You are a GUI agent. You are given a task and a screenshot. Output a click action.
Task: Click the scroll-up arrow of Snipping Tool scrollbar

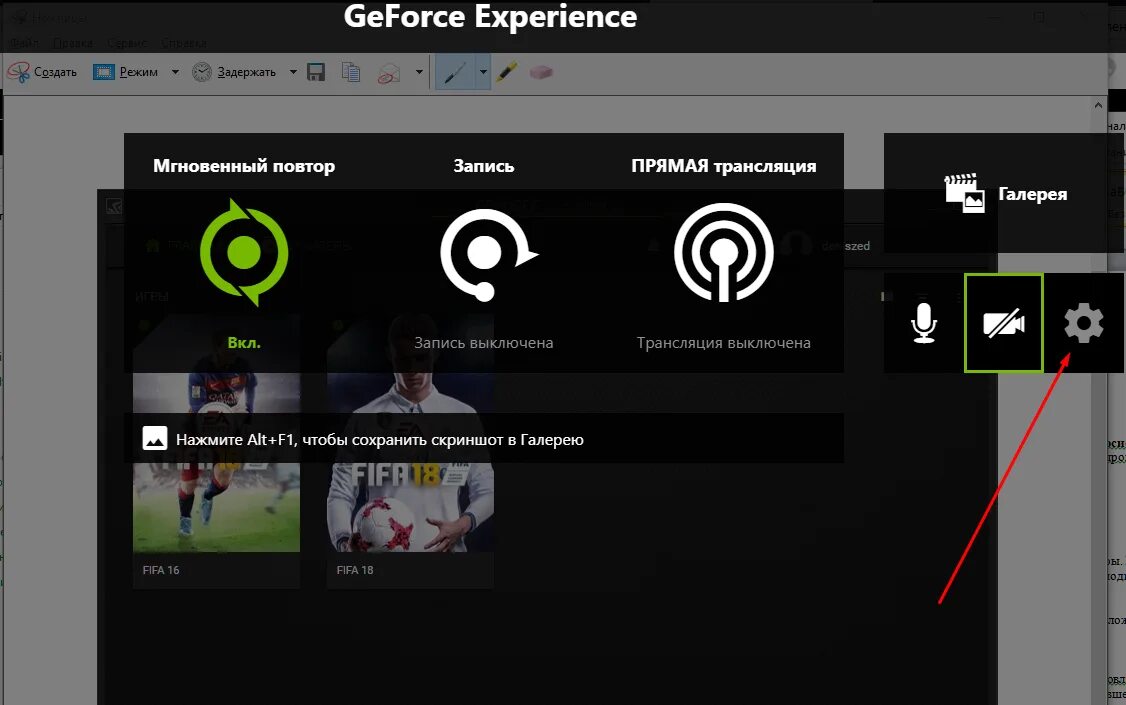click(1098, 106)
